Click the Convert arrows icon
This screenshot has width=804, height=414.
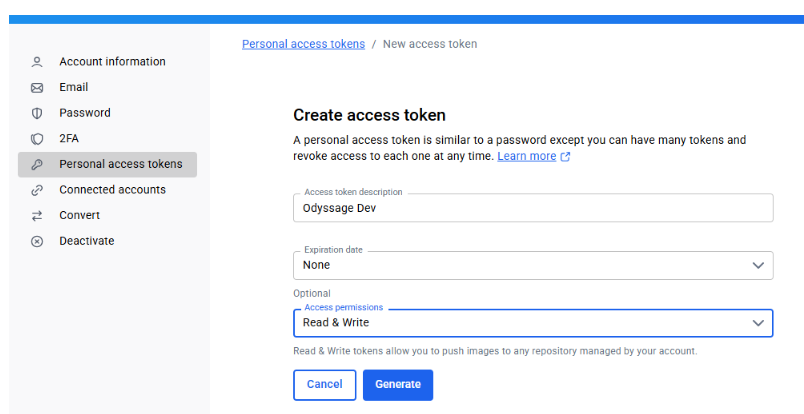tap(37, 216)
